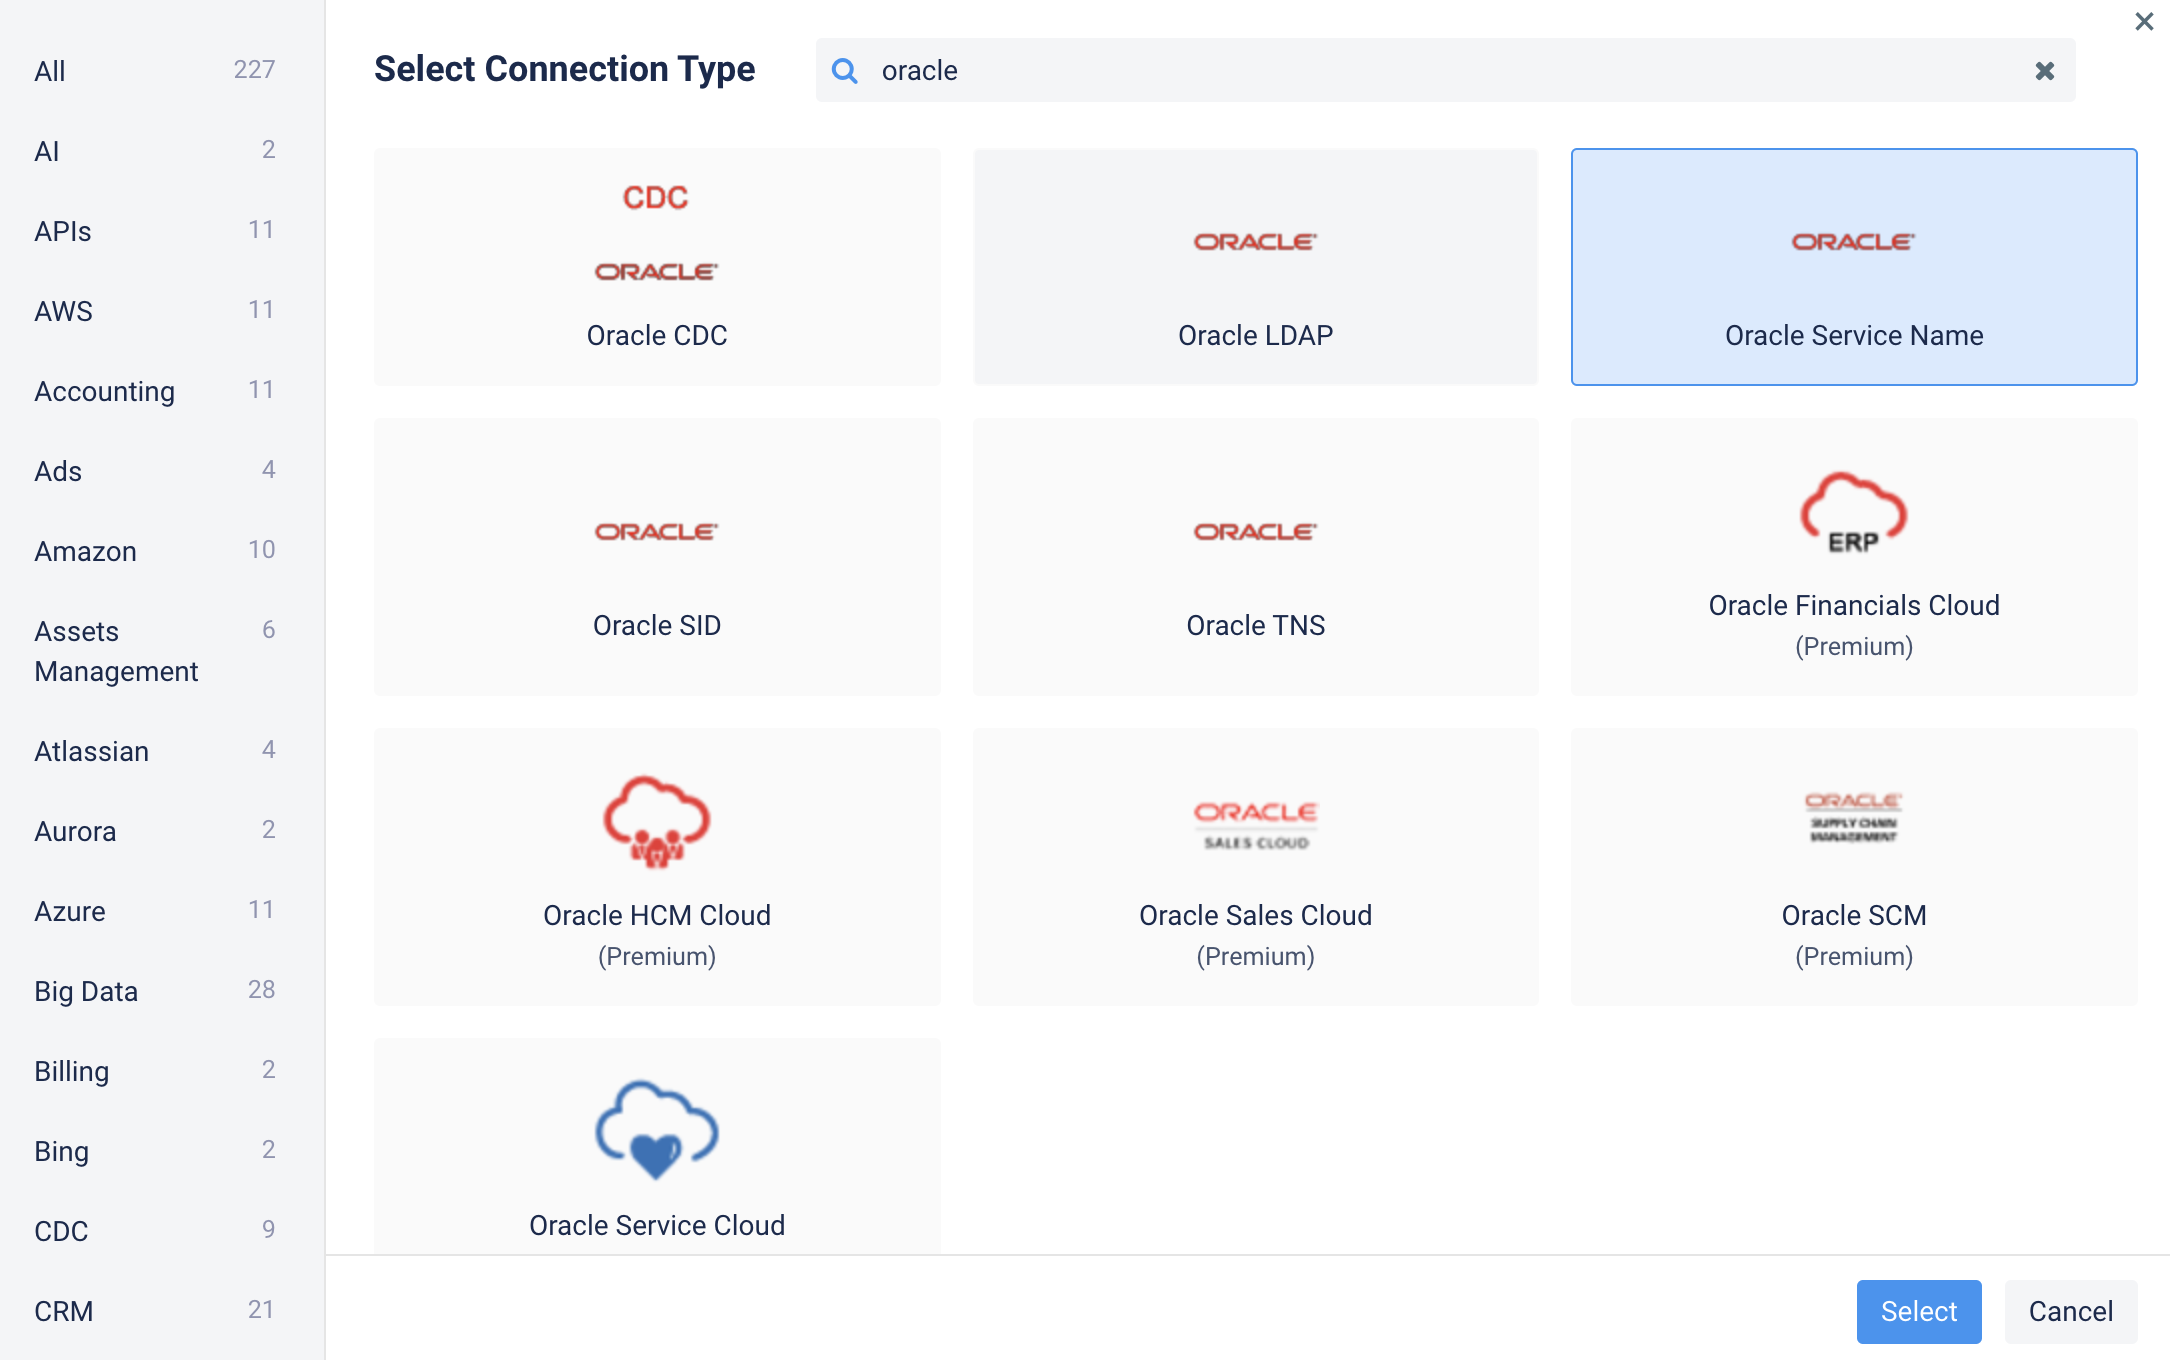Open the Big Data category

tap(86, 991)
